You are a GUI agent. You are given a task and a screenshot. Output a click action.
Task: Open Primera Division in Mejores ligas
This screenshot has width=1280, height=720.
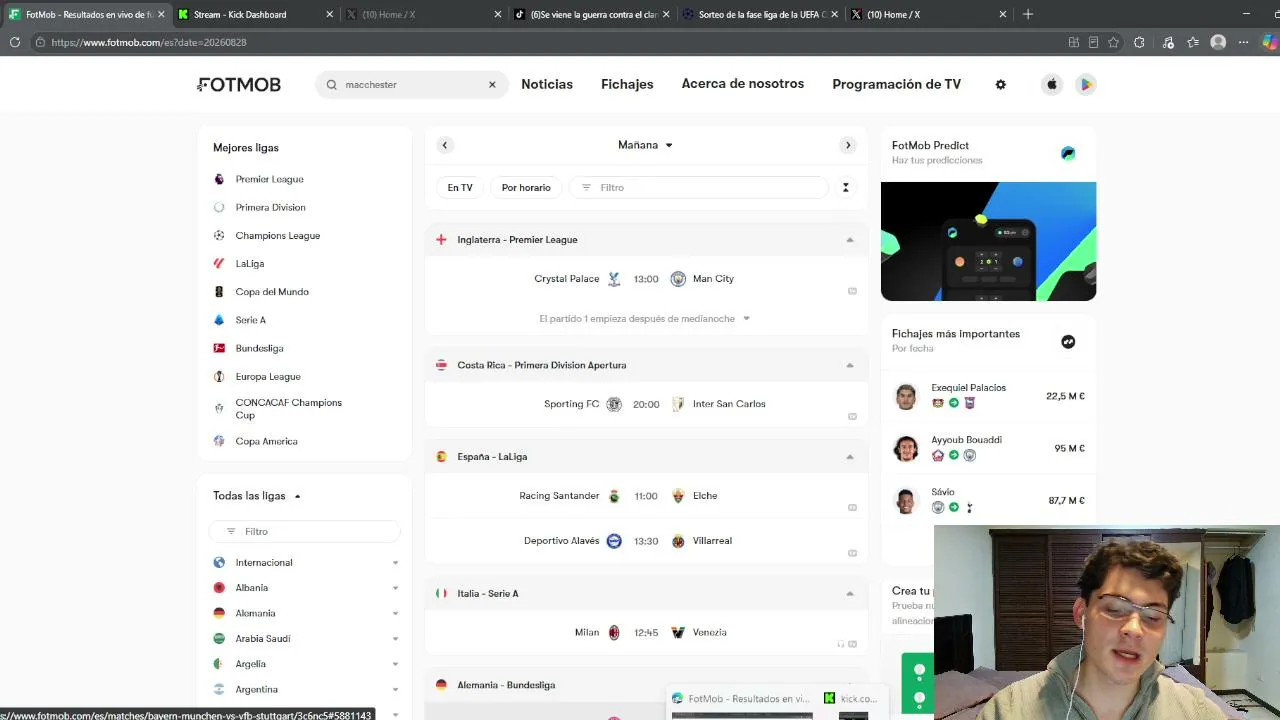click(x=270, y=207)
